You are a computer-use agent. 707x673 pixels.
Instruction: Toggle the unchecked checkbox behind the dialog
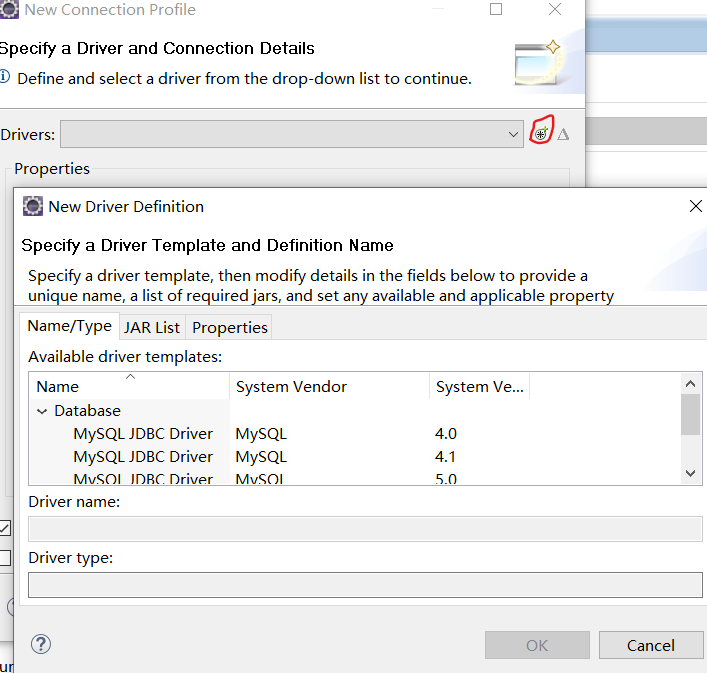(5, 558)
